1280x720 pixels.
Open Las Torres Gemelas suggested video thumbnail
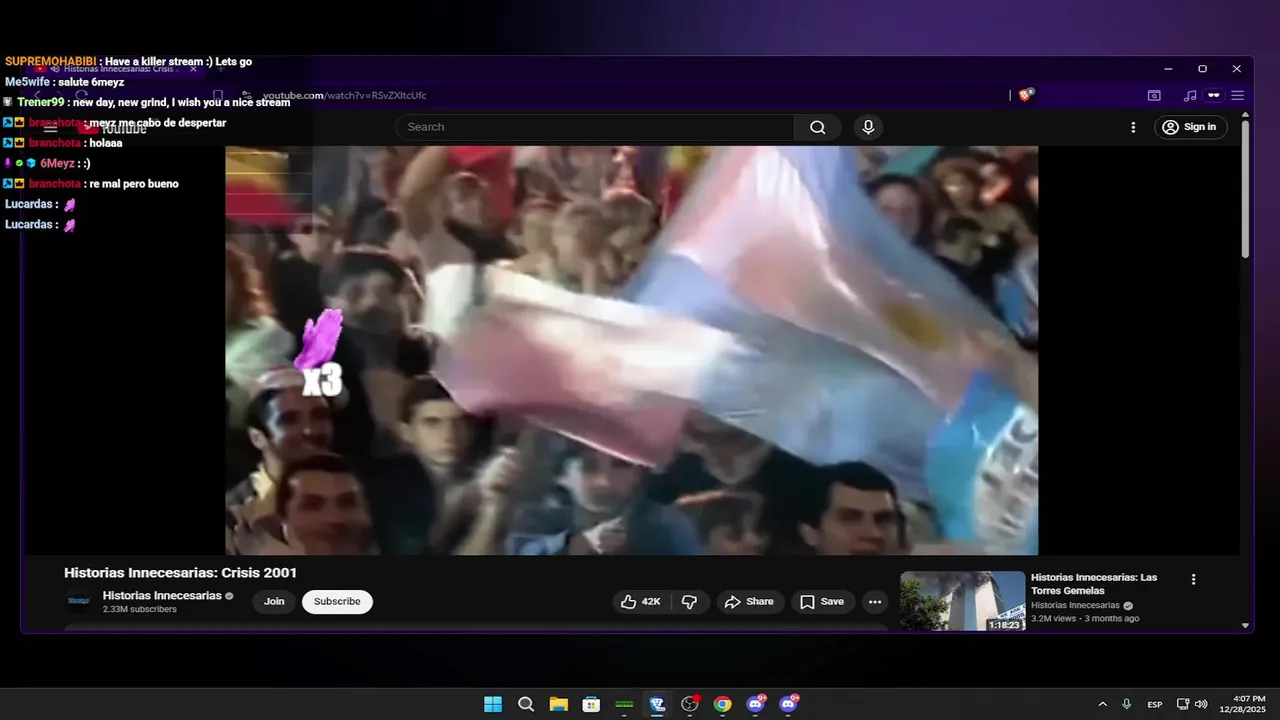point(962,601)
